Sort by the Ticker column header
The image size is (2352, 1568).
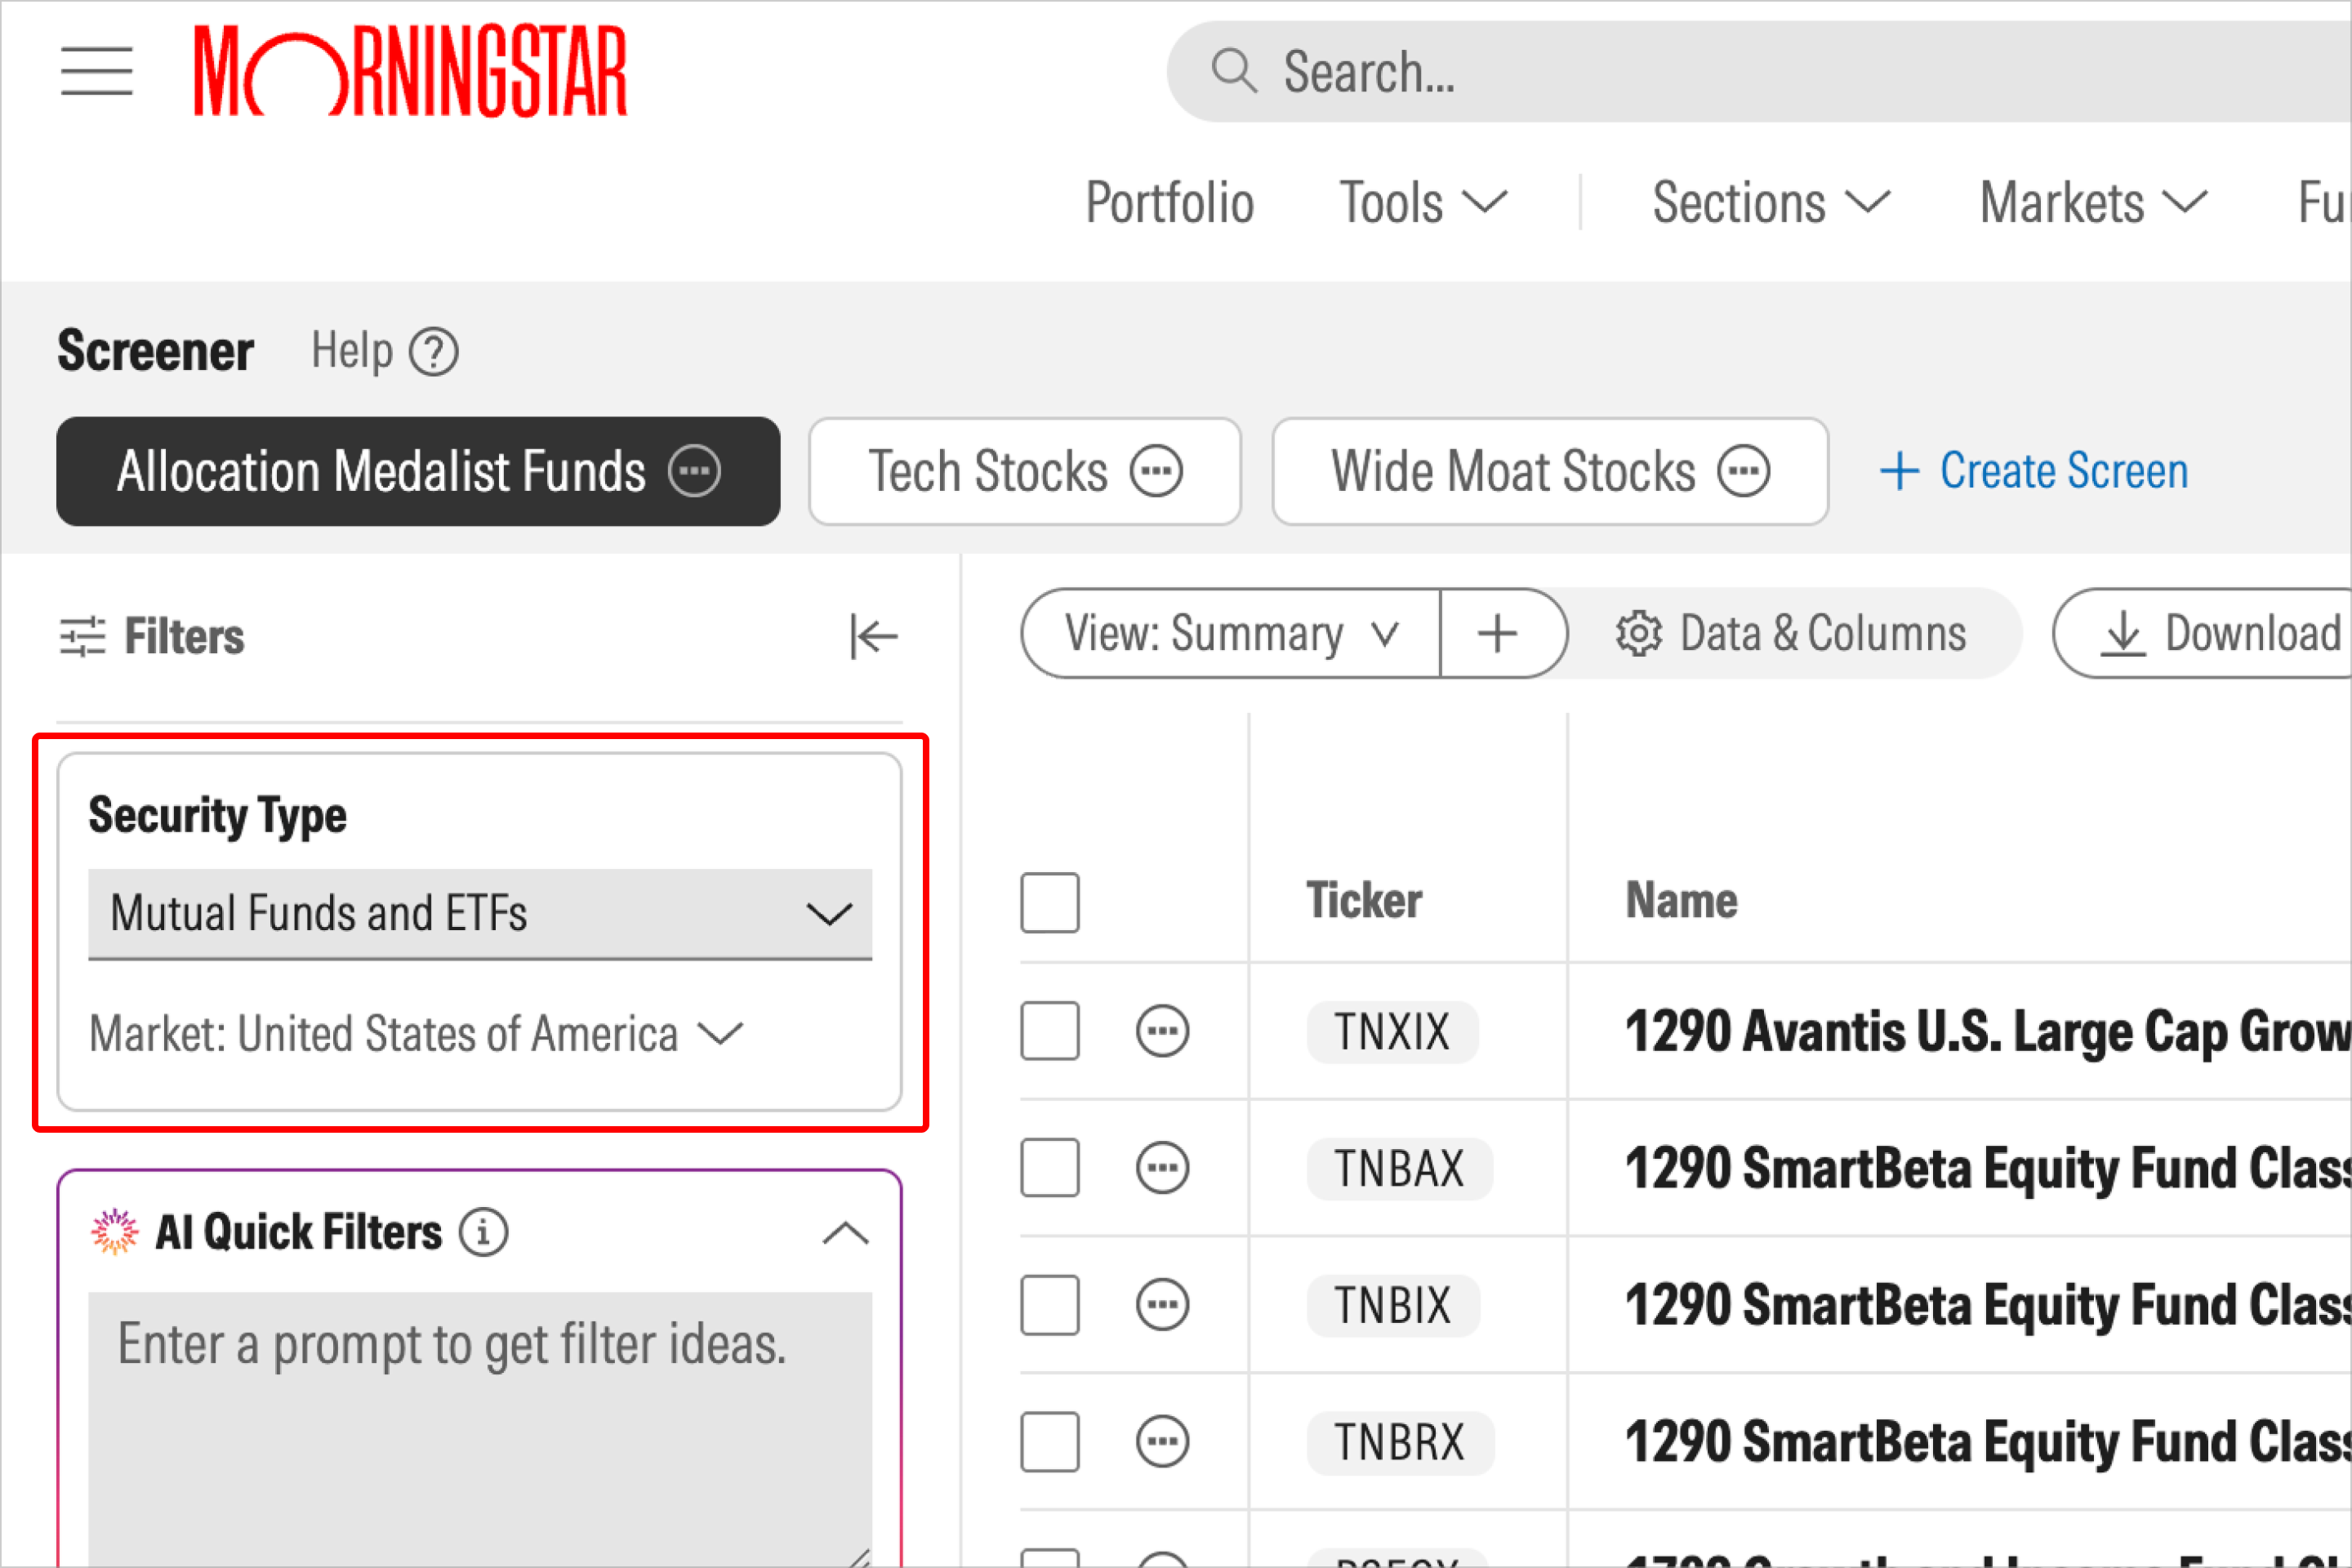1364,900
